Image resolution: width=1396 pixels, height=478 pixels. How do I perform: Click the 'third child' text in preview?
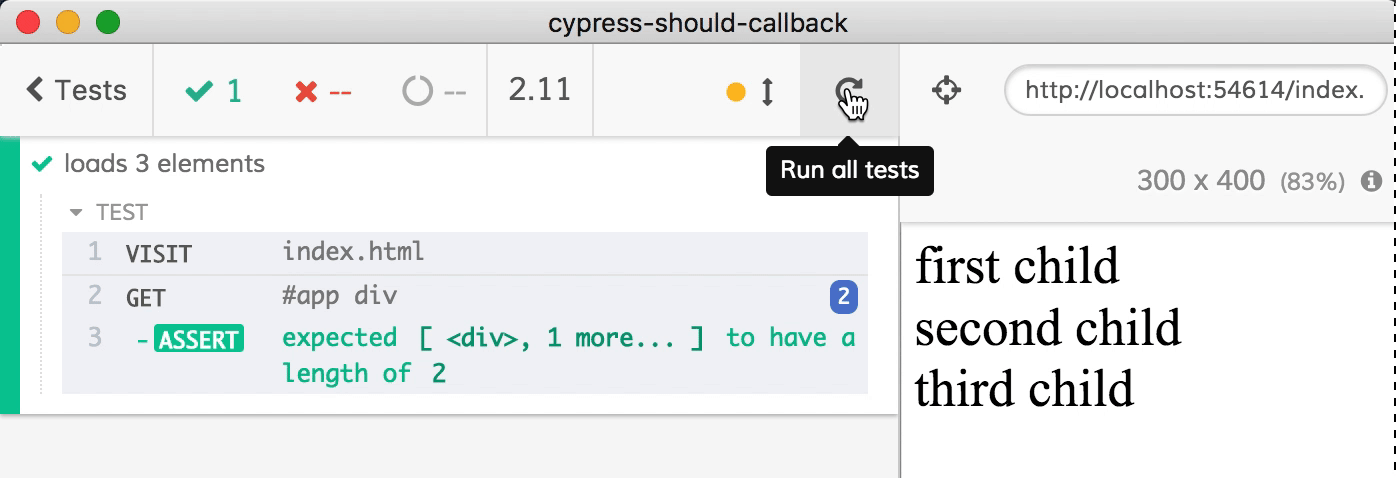click(1024, 388)
